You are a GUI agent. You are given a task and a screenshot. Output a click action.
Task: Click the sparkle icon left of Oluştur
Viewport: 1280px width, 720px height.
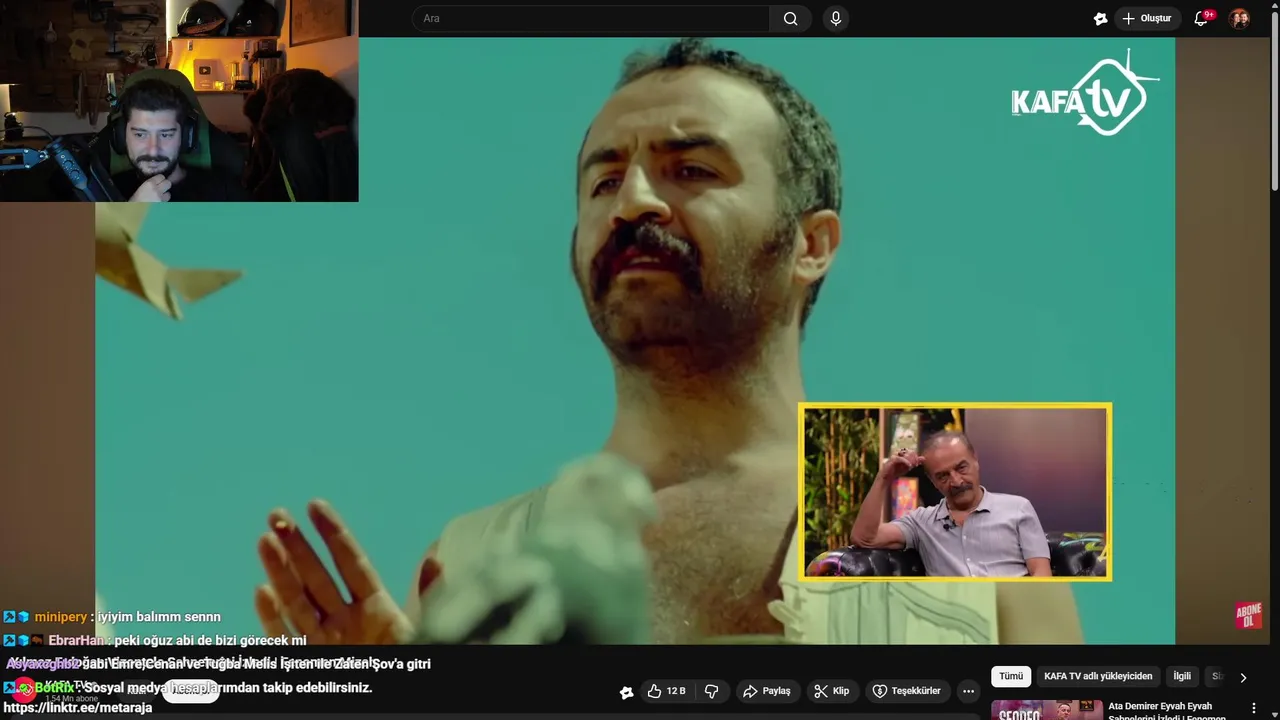(1100, 18)
